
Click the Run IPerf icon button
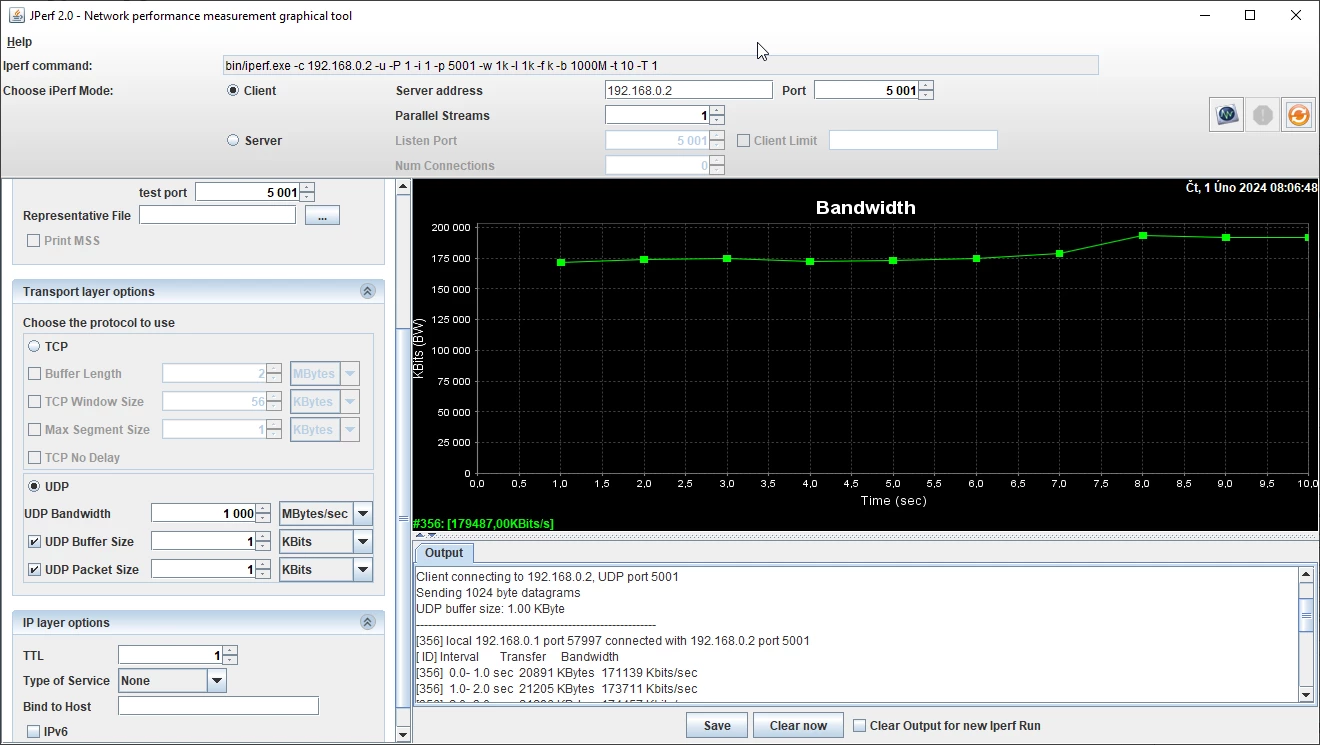[x=1227, y=115]
